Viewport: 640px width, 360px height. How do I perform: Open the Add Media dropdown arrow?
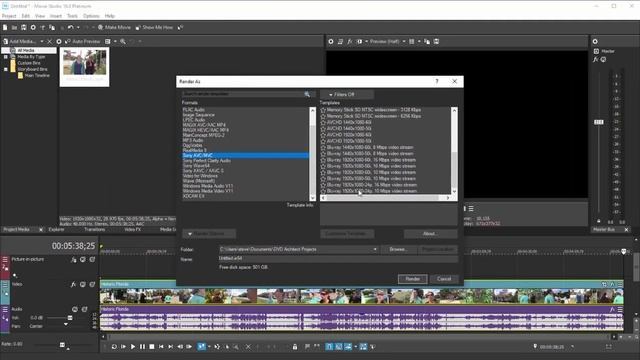pos(42,41)
